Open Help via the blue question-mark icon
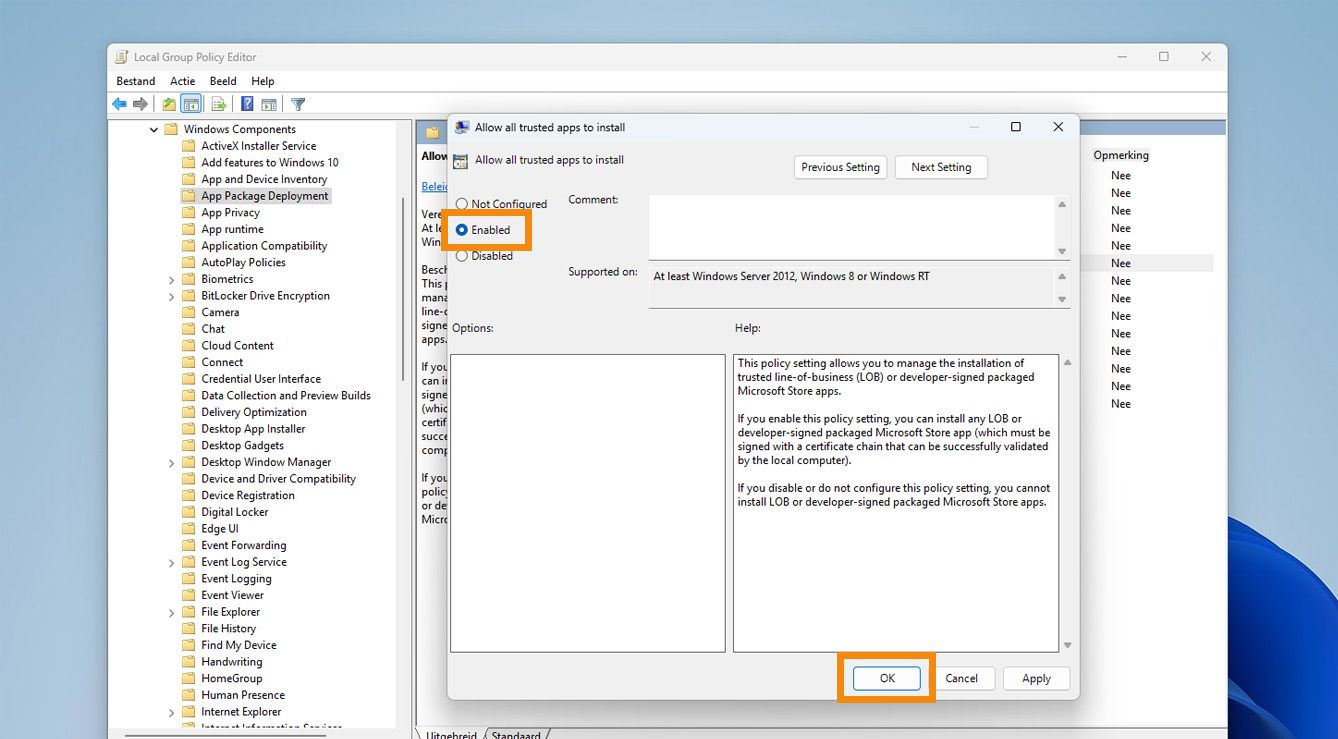This screenshot has height=739, width=1338. [247, 104]
